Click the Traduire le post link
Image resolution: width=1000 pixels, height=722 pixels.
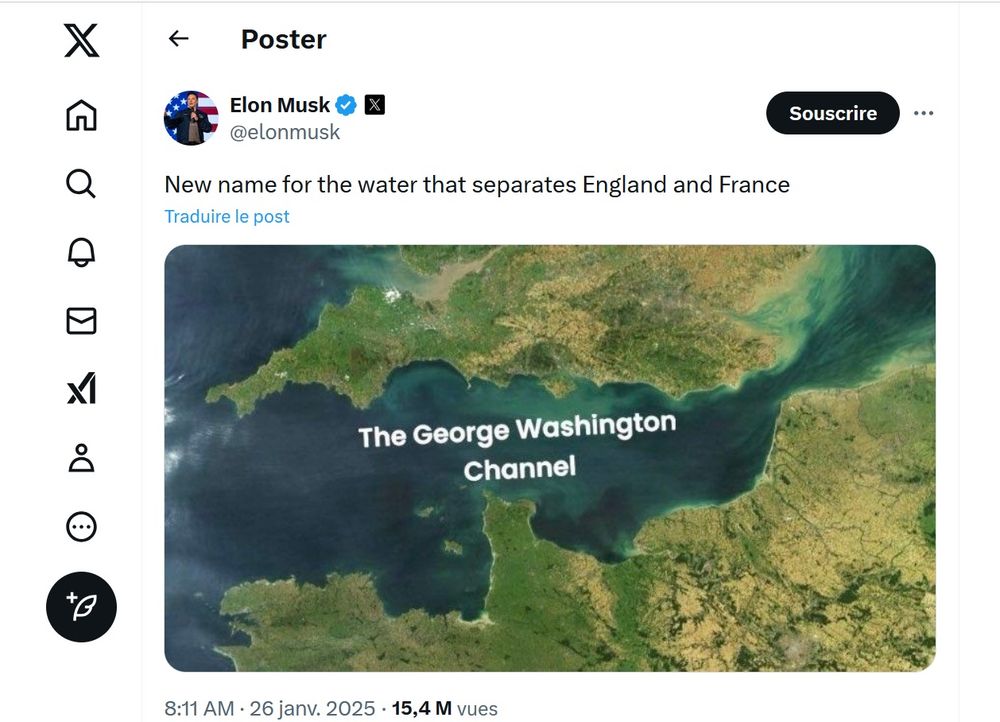point(227,215)
